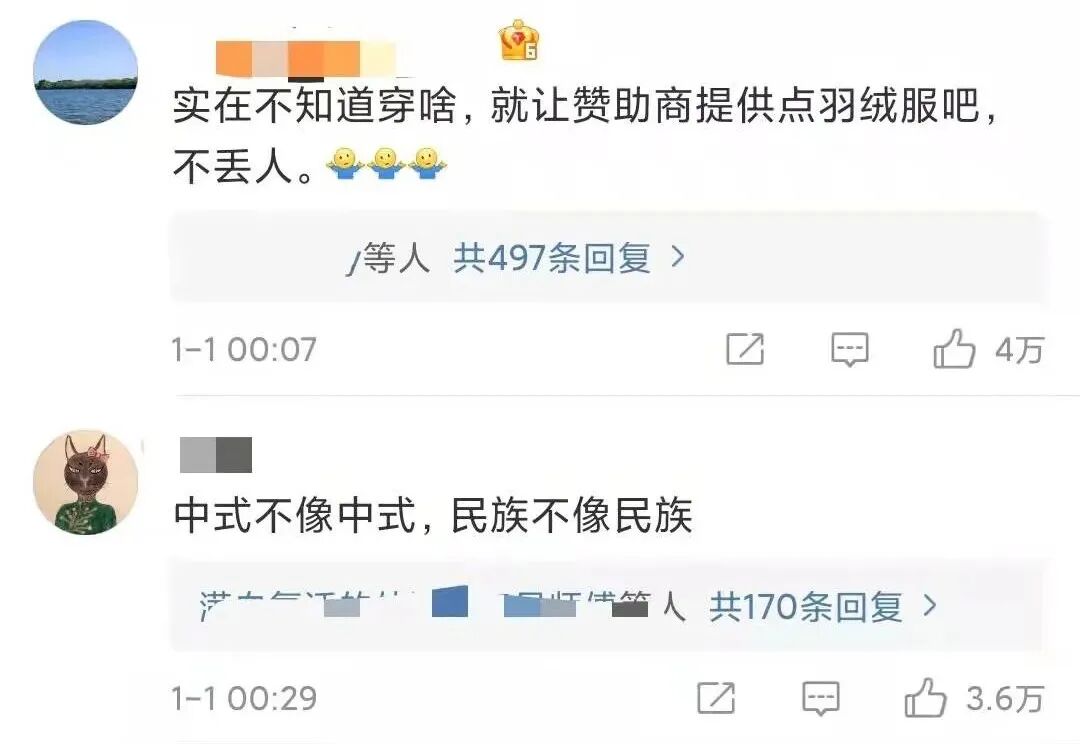This screenshot has height=744, width=1080.
Task: Expand replies via chevron after 共170条回复
Action: coord(930,606)
